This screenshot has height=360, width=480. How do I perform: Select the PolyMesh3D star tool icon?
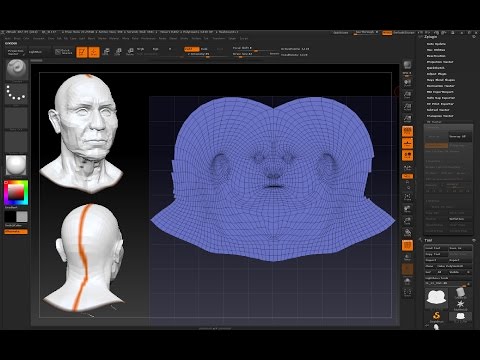pos(461,305)
